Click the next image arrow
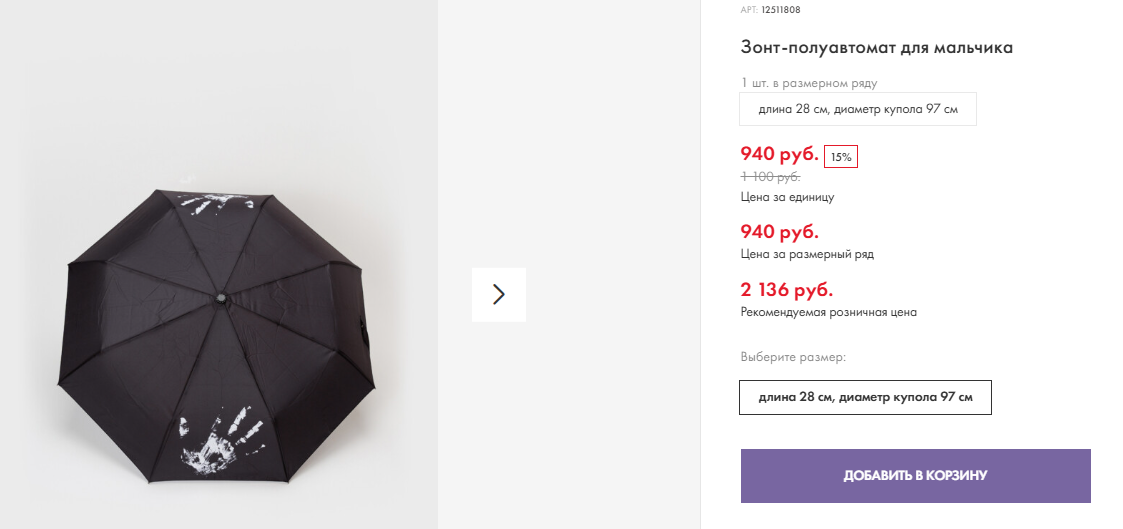 click(x=499, y=294)
